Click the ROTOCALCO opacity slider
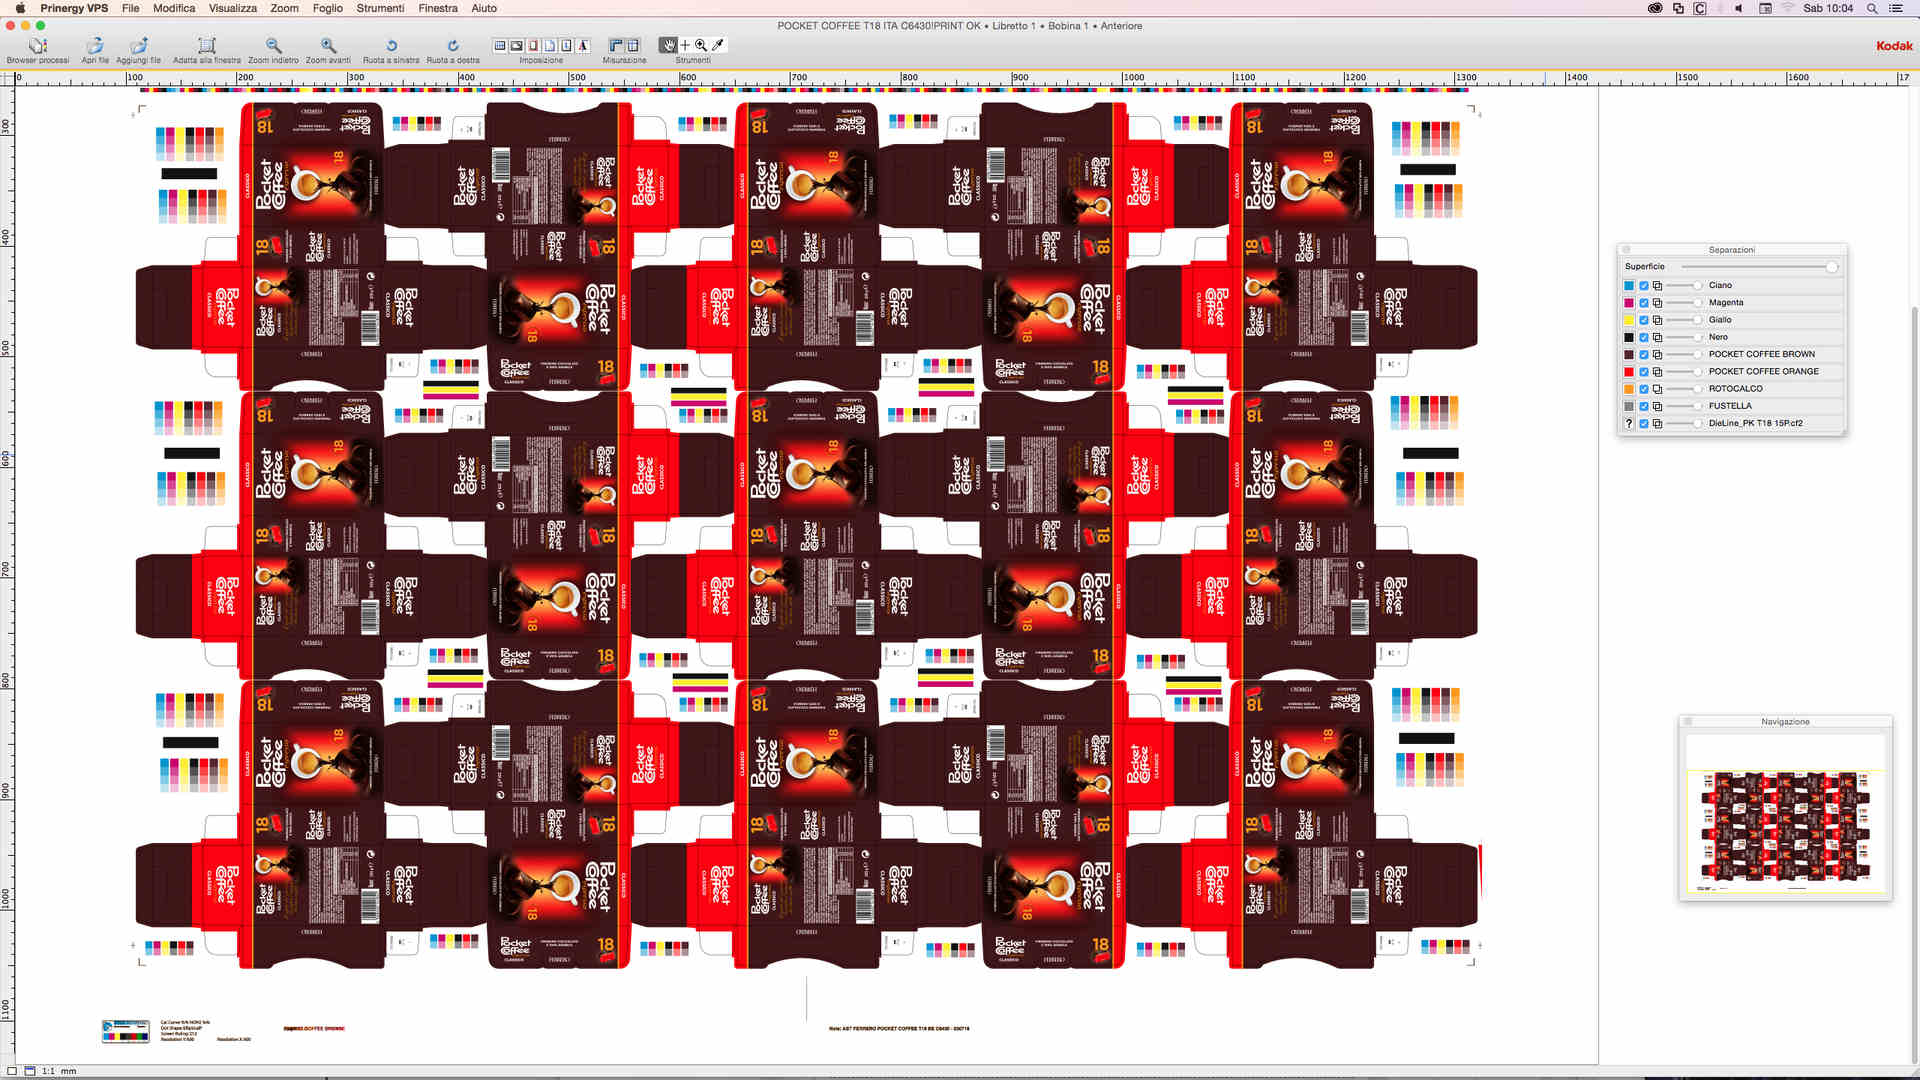 (1684, 389)
